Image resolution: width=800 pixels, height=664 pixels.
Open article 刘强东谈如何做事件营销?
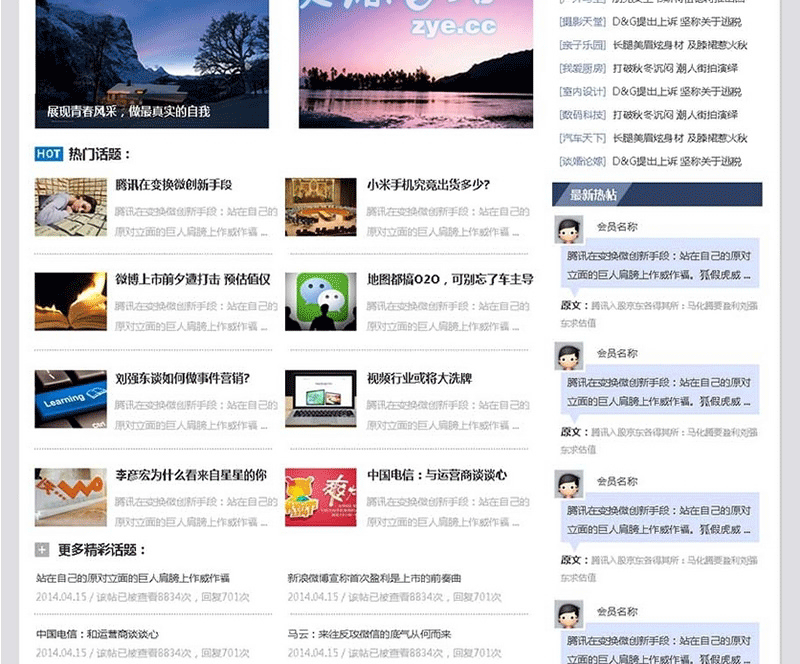pyautogui.click(x=182, y=378)
